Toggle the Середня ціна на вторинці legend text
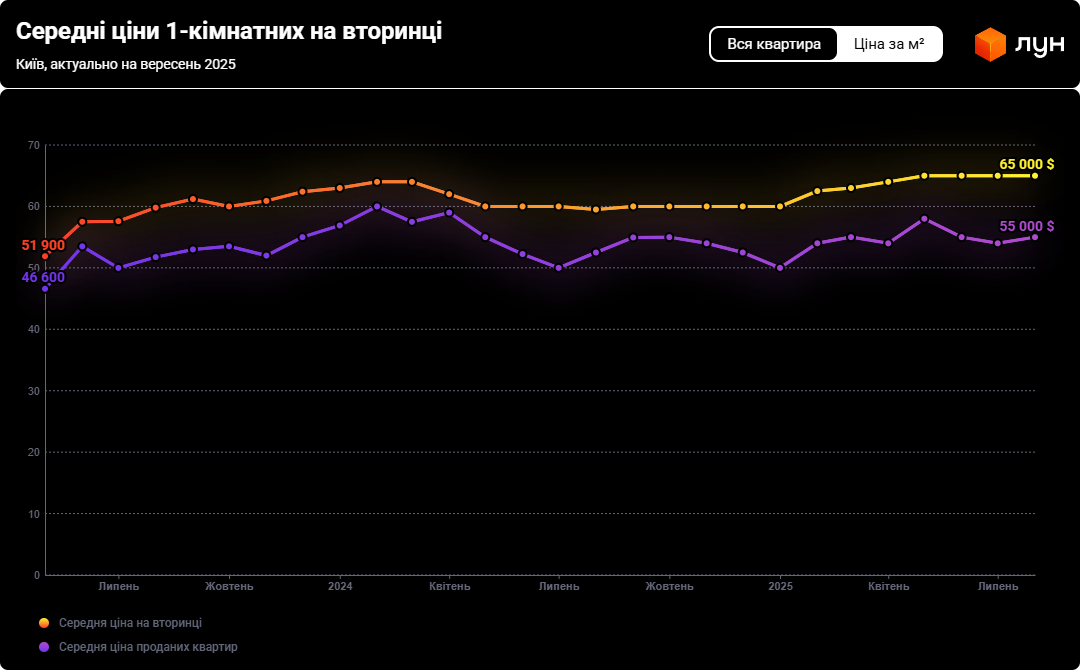Viewport: 1080px width, 670px height. [130, 623]
